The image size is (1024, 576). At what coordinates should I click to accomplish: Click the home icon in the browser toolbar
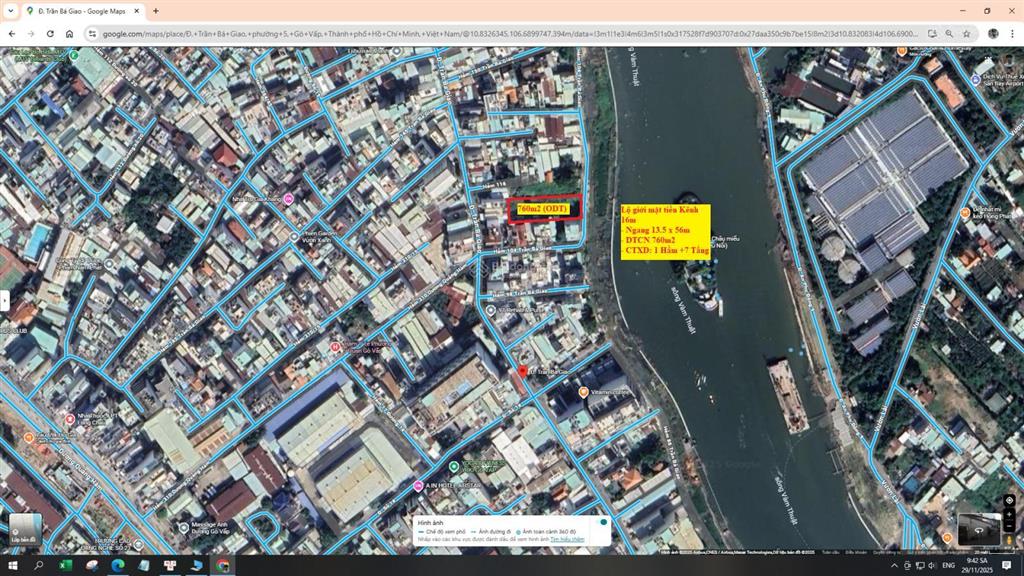click(x=68, y=33)
